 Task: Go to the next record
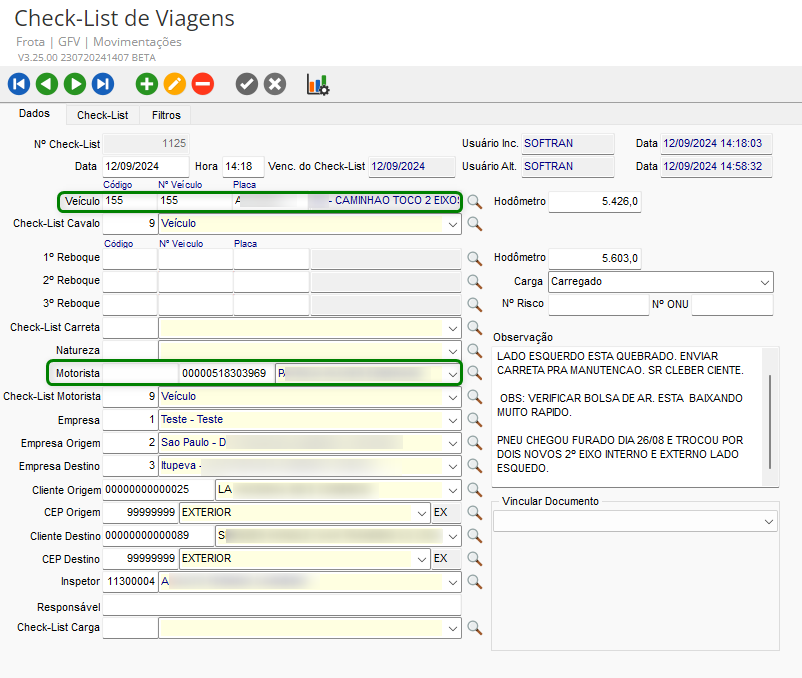point(75,85)
